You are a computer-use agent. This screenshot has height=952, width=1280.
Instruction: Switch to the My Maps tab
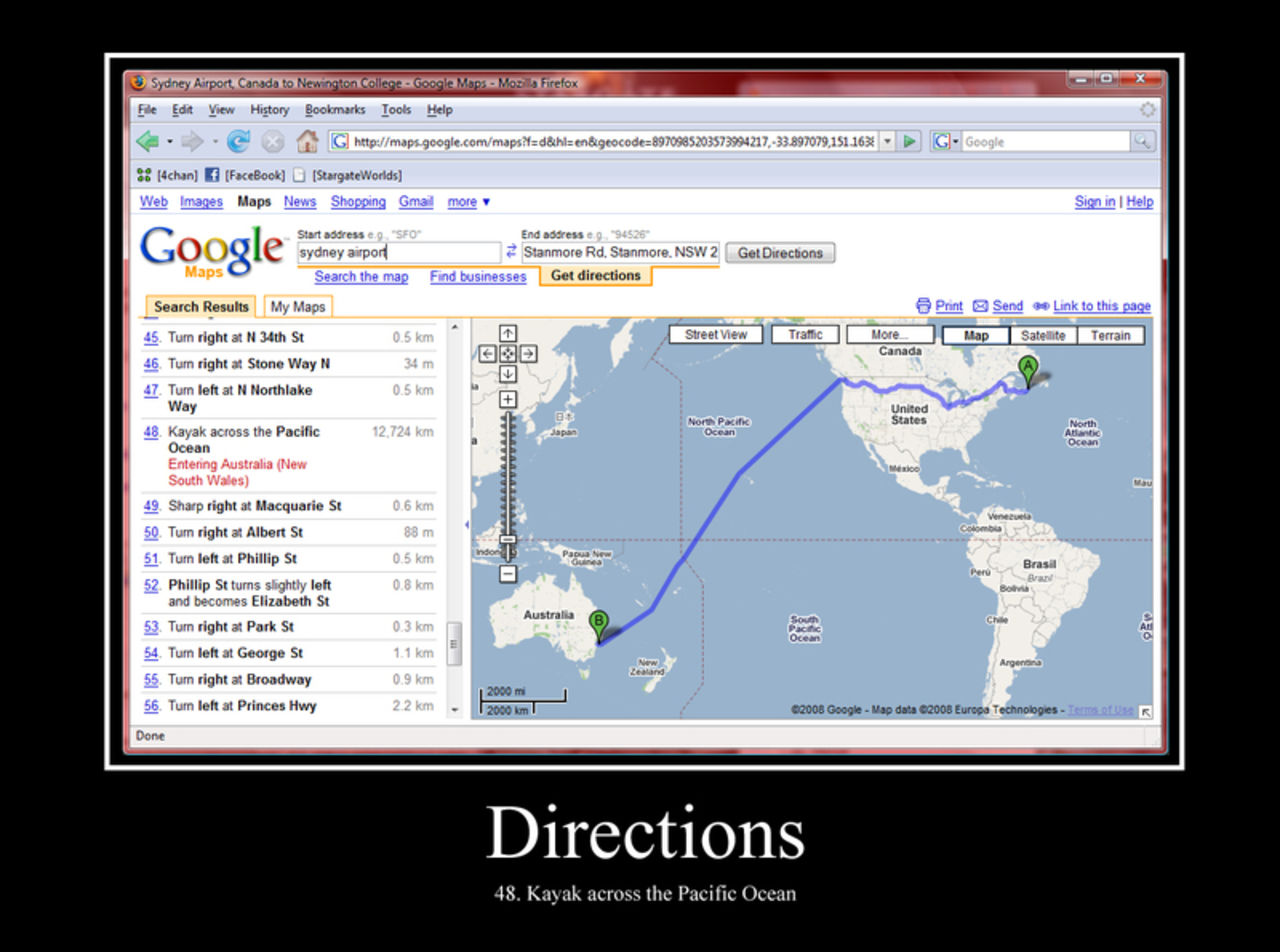[x=296, y=306]
